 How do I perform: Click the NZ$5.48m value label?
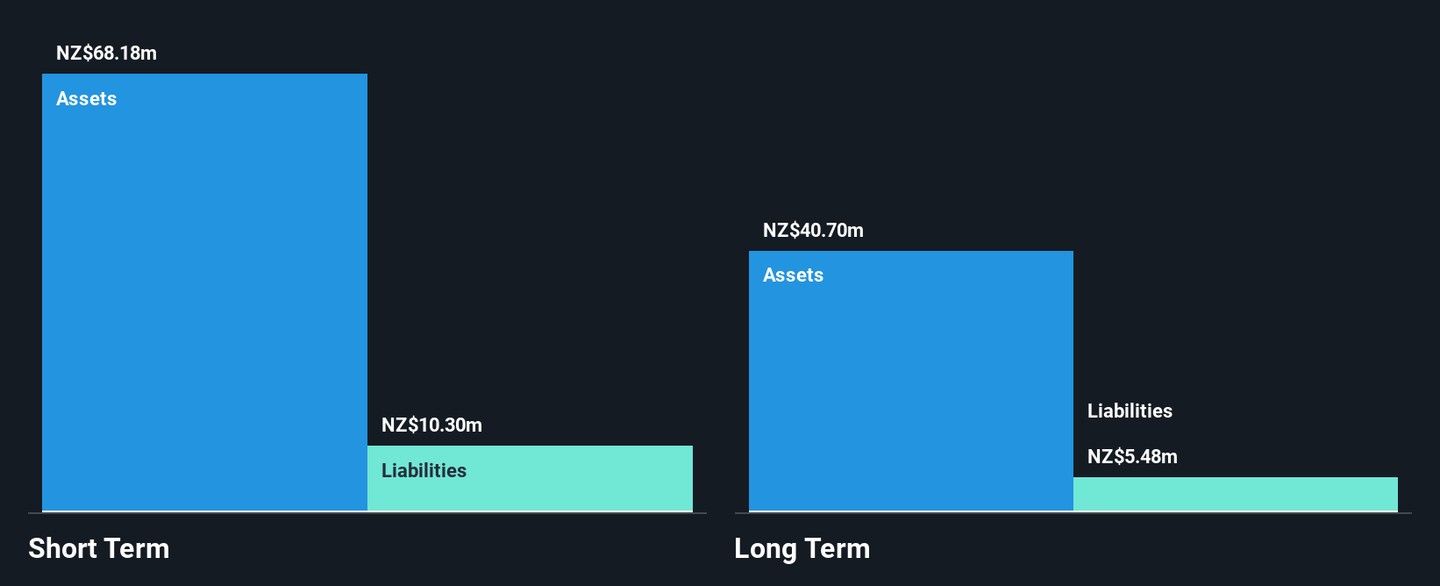pyautogui.click(x=1132, y=457)
